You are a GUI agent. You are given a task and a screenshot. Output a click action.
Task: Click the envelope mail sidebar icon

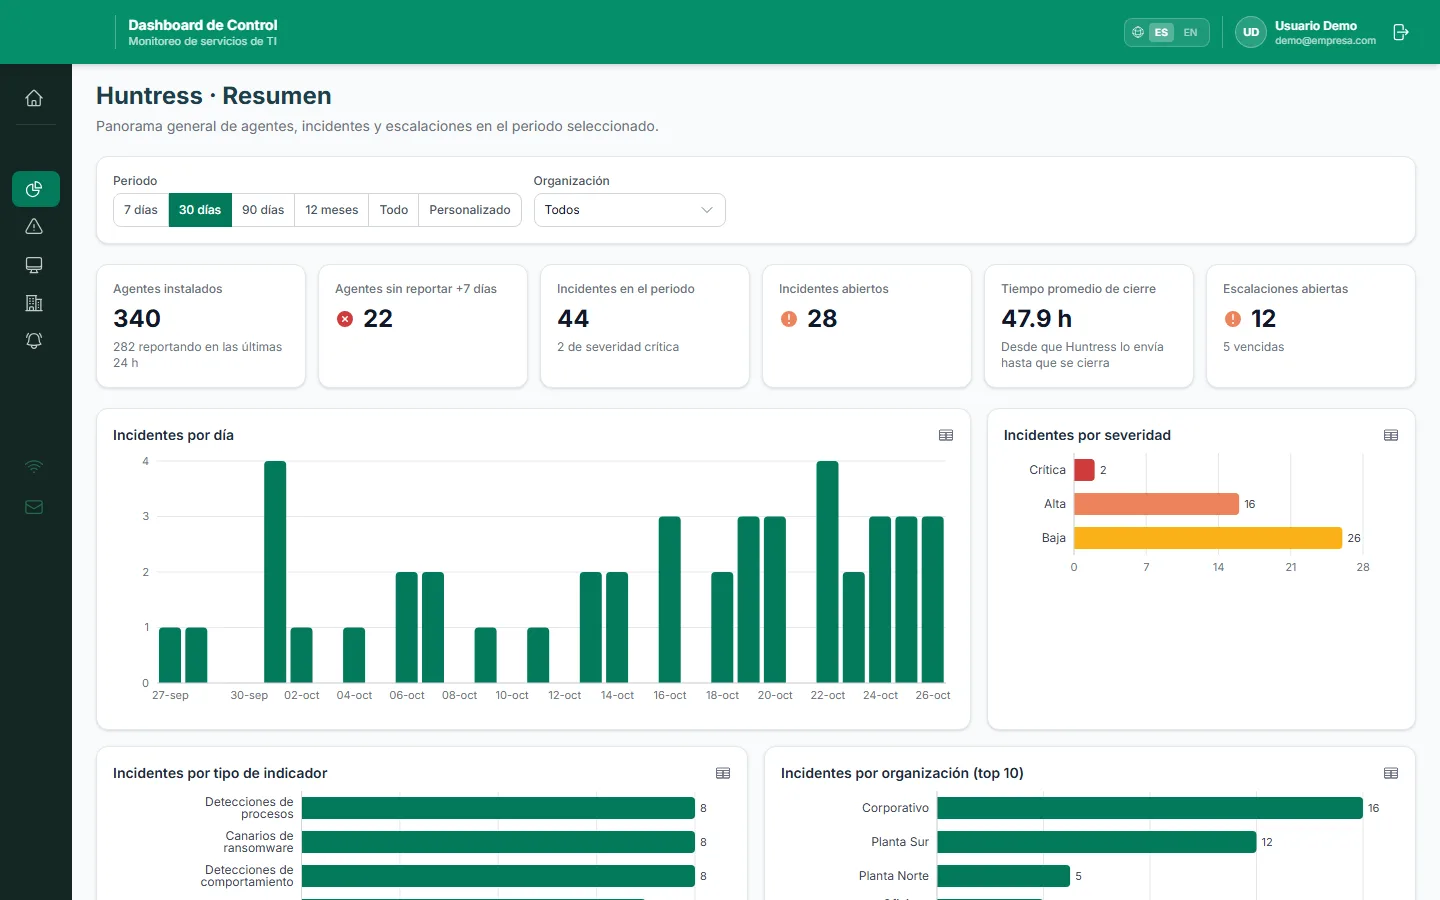click(x=34, y=507)
